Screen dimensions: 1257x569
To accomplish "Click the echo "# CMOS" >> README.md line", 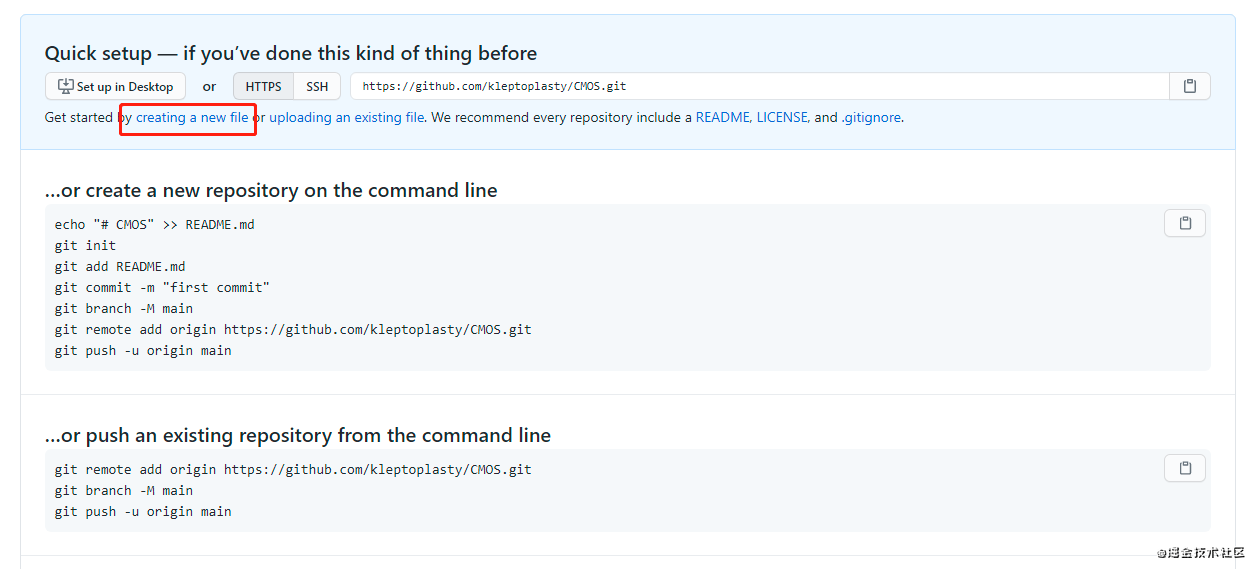I will [155, 225].
